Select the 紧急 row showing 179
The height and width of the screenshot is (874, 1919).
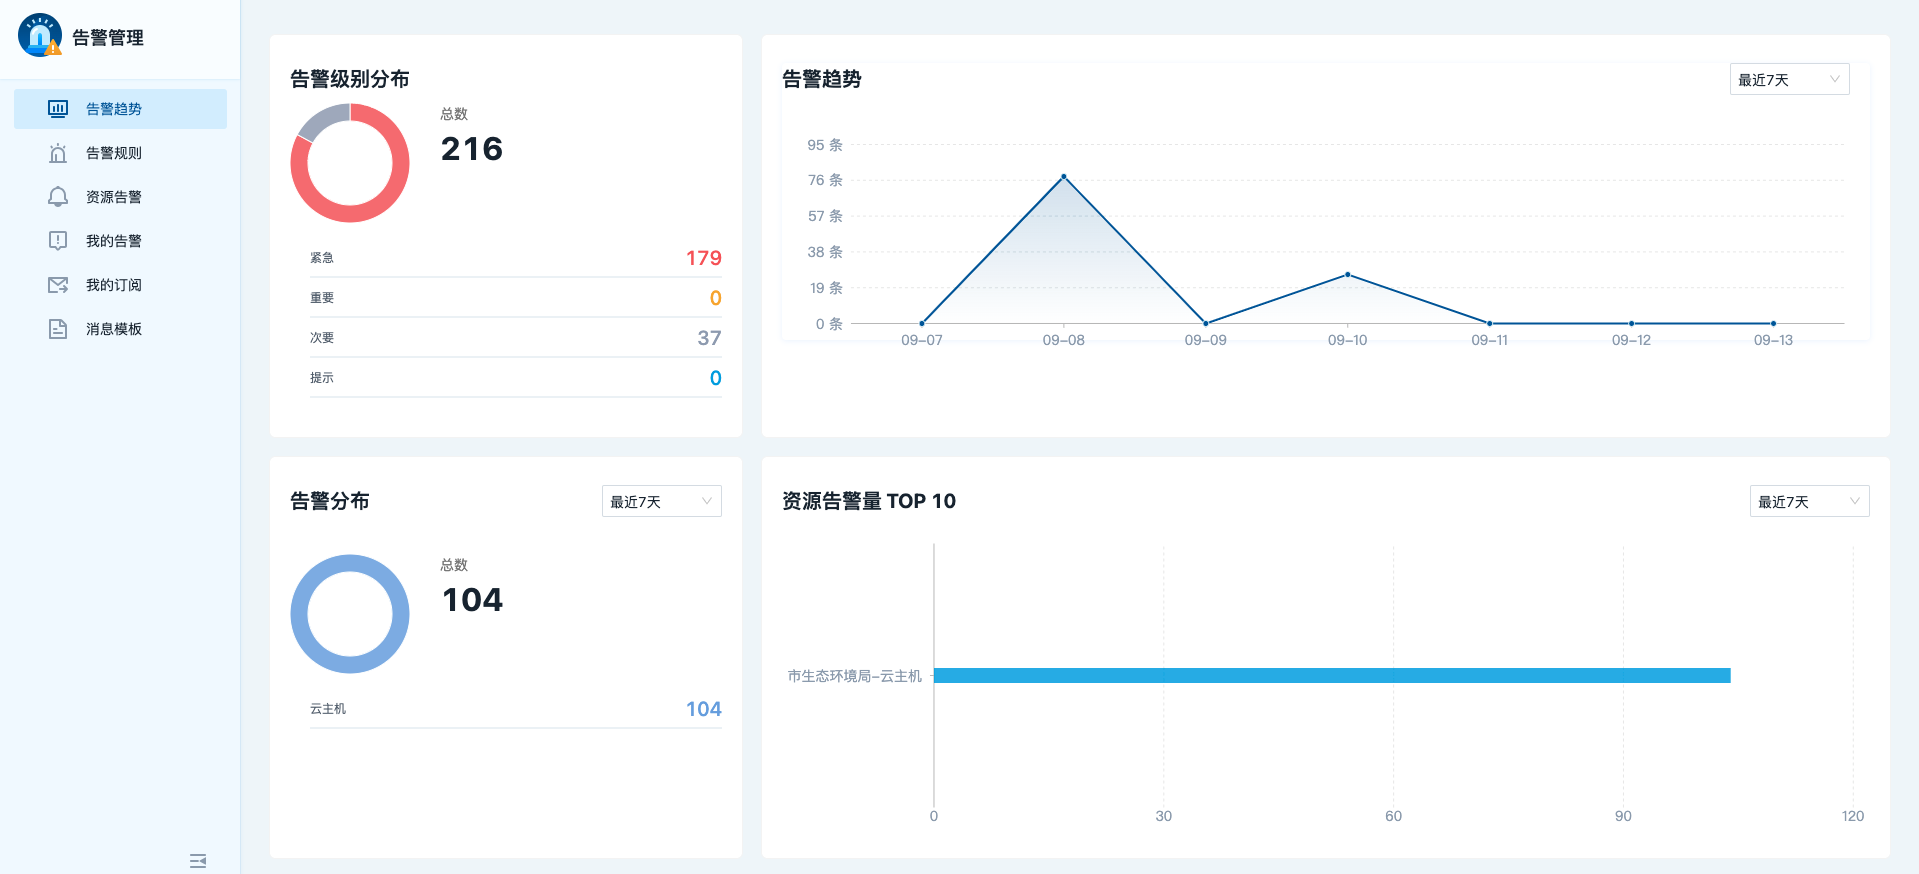pos(515,258)
